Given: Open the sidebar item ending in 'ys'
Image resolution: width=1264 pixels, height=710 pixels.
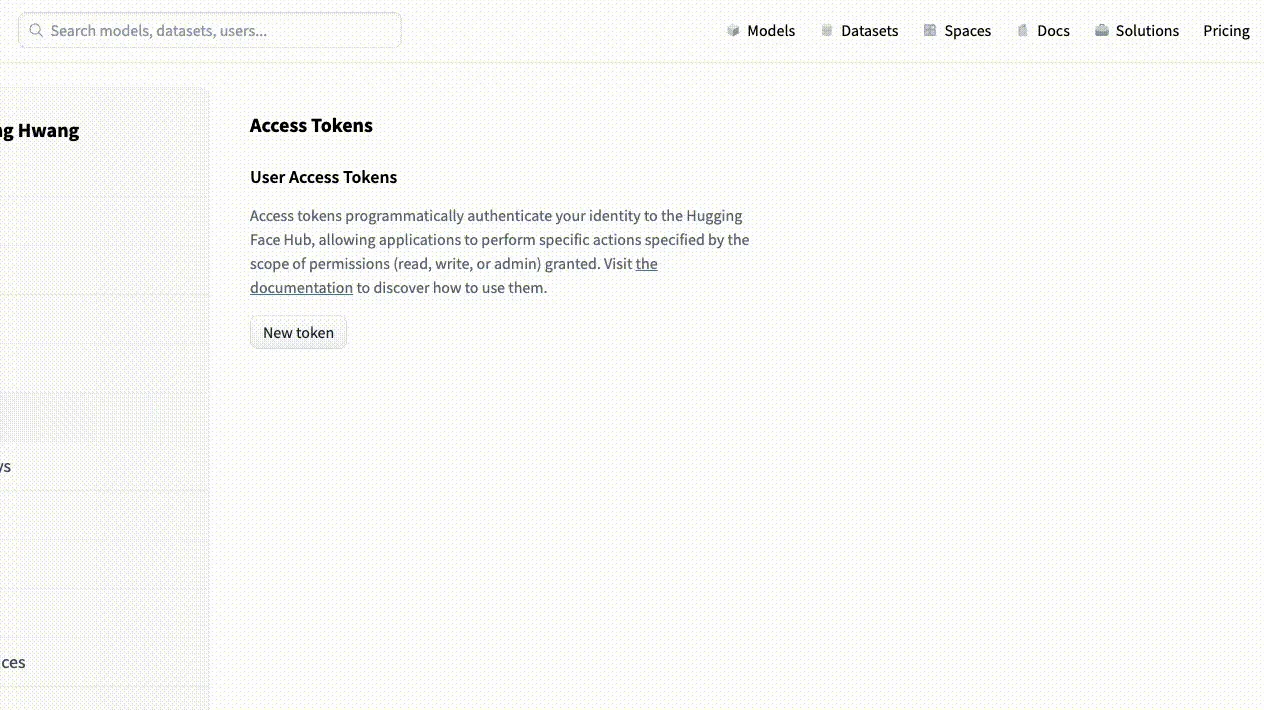Looking at the screenshot, I should (6, 466).
